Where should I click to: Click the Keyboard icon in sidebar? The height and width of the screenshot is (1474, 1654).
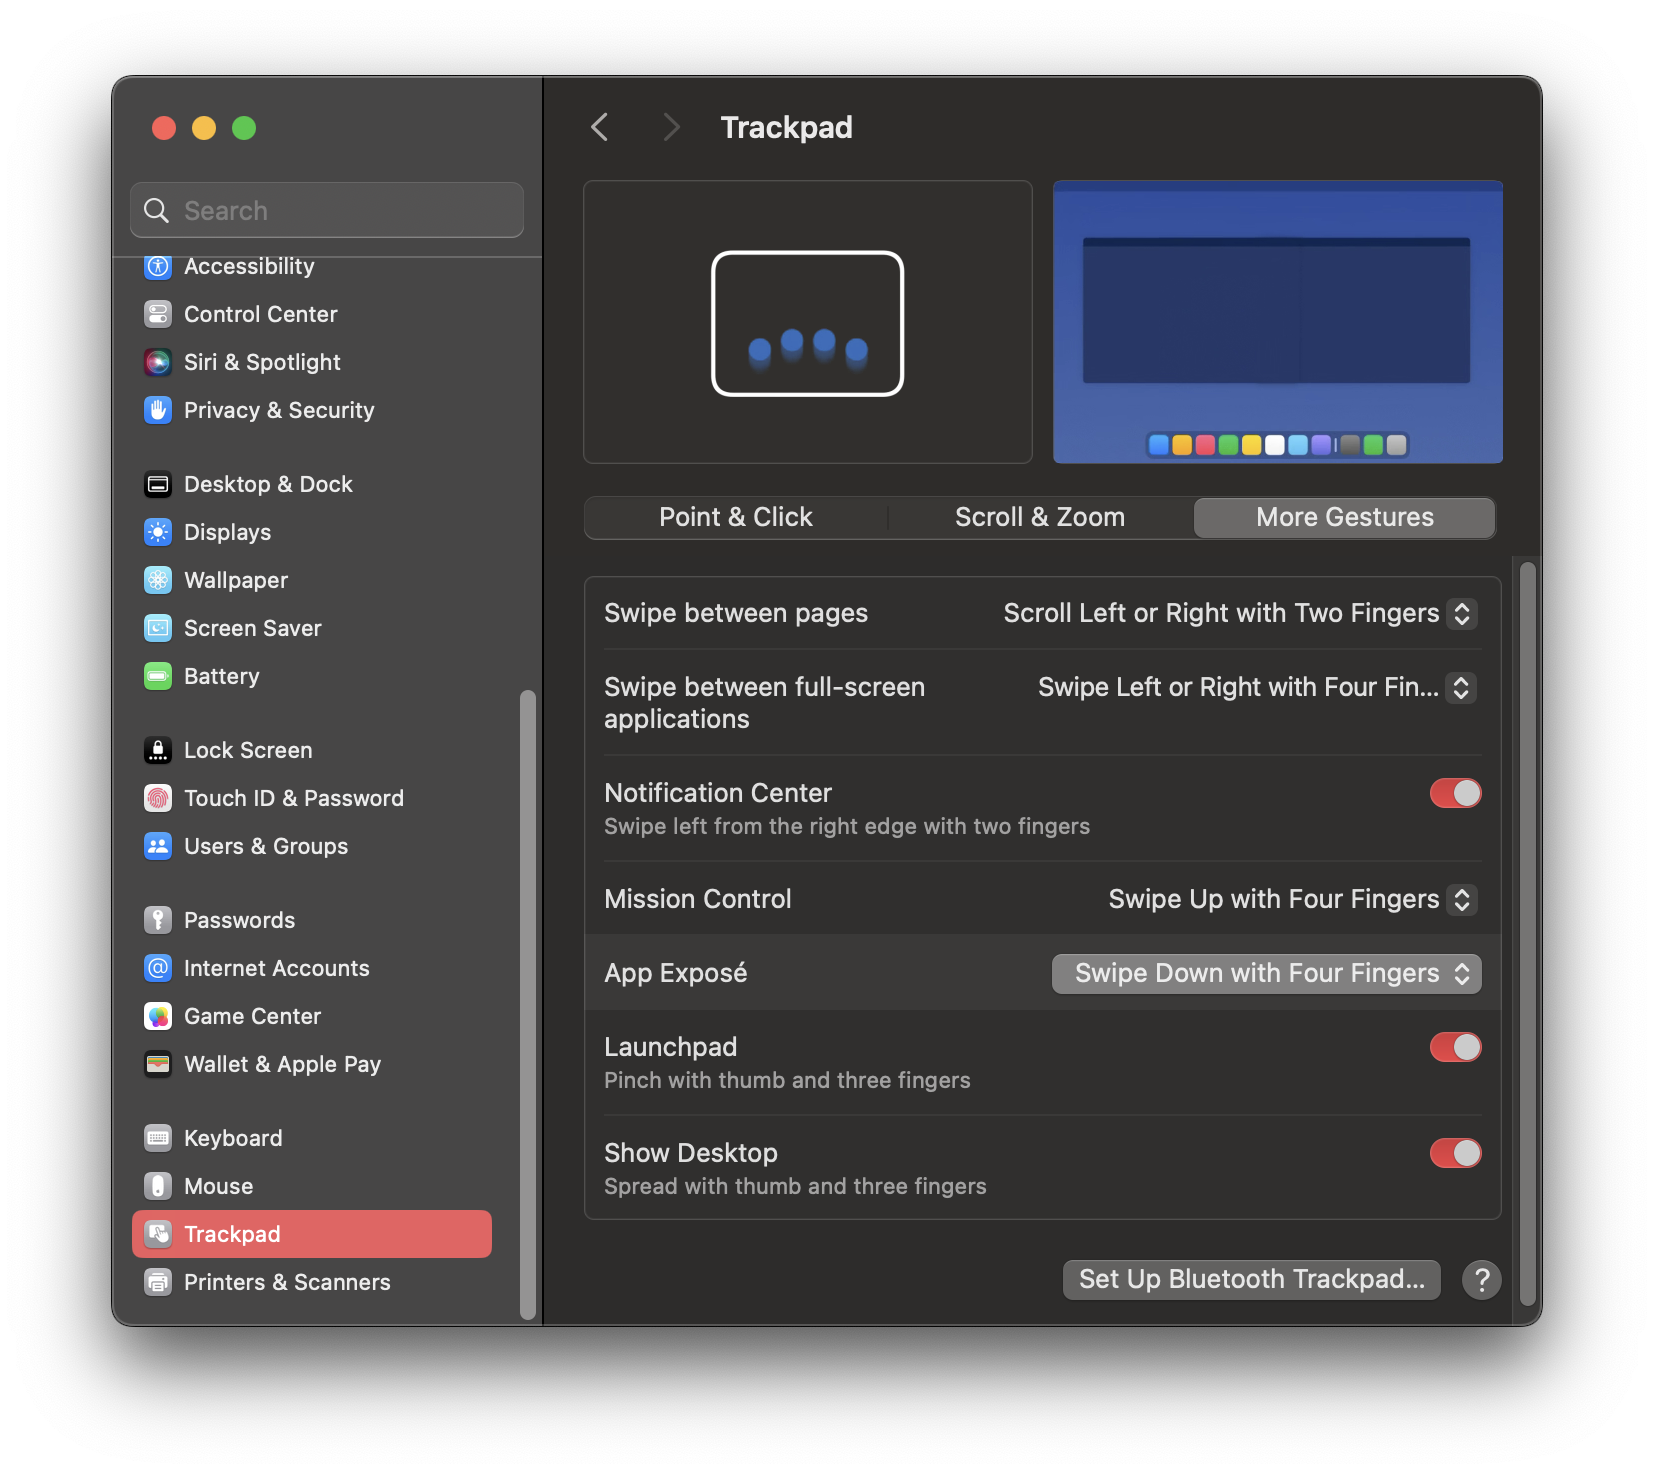(158, 1138)
